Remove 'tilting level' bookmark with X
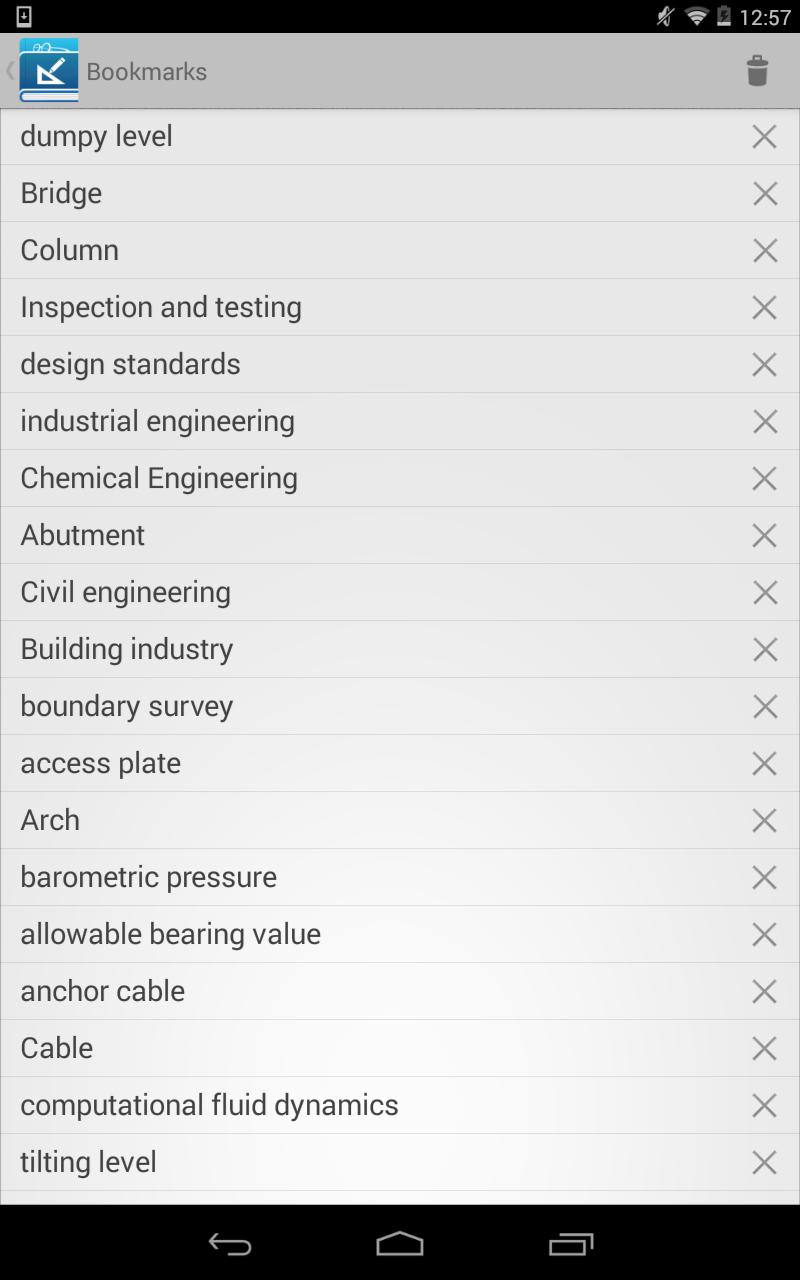800x1280 pixels. point(764,1163)
